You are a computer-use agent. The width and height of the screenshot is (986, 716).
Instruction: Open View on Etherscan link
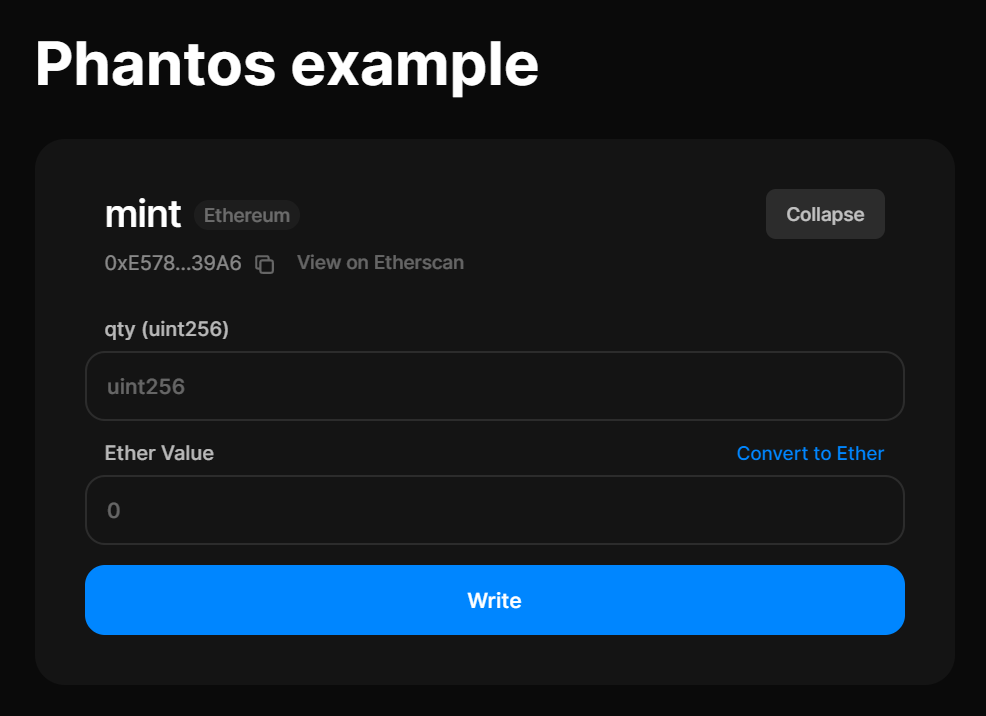(380, 263)
